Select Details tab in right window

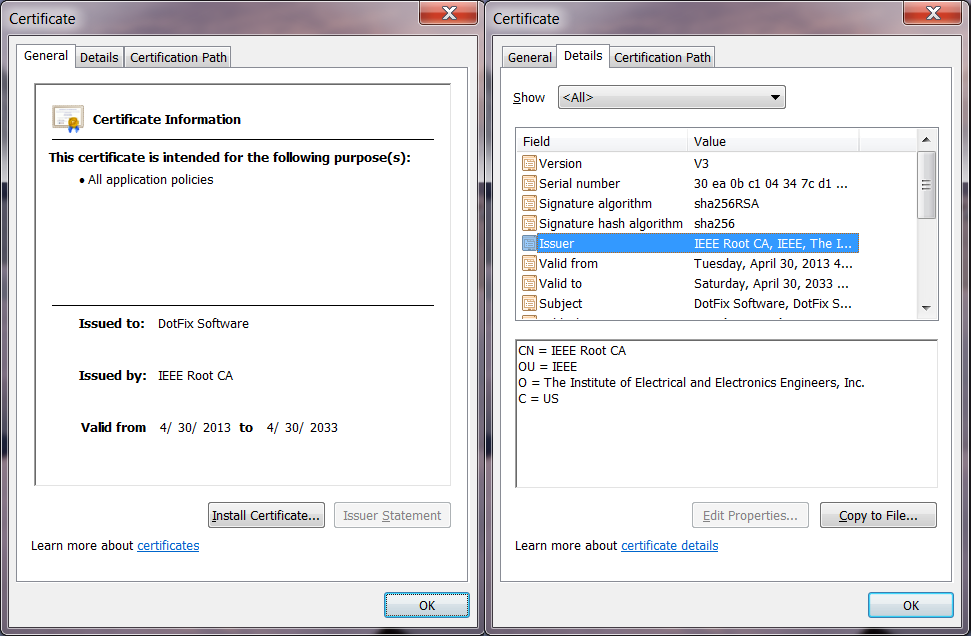583,56
